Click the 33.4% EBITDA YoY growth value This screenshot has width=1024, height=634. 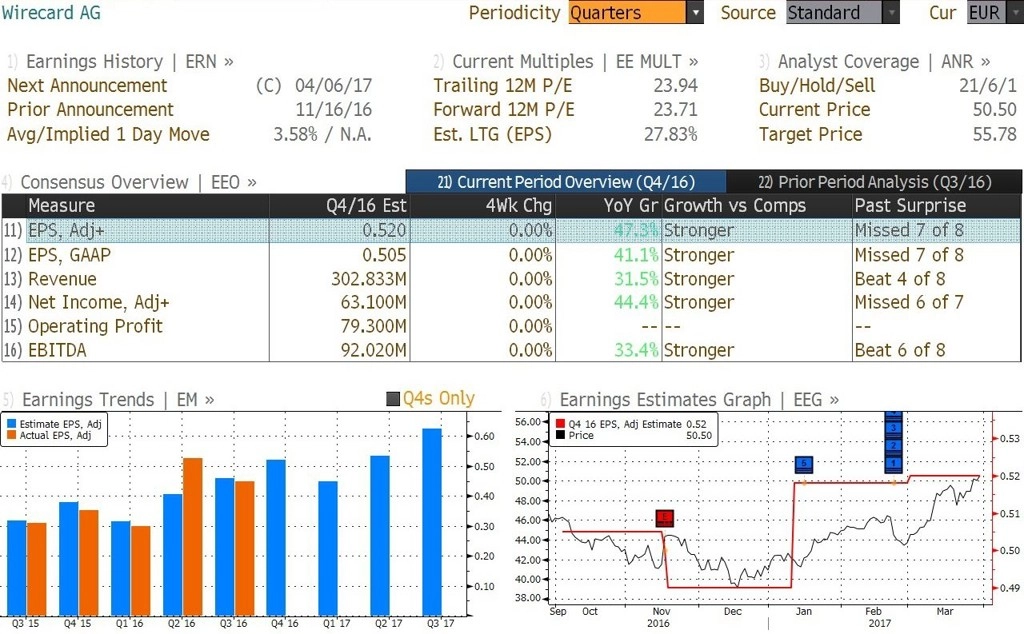click(636, 350)
